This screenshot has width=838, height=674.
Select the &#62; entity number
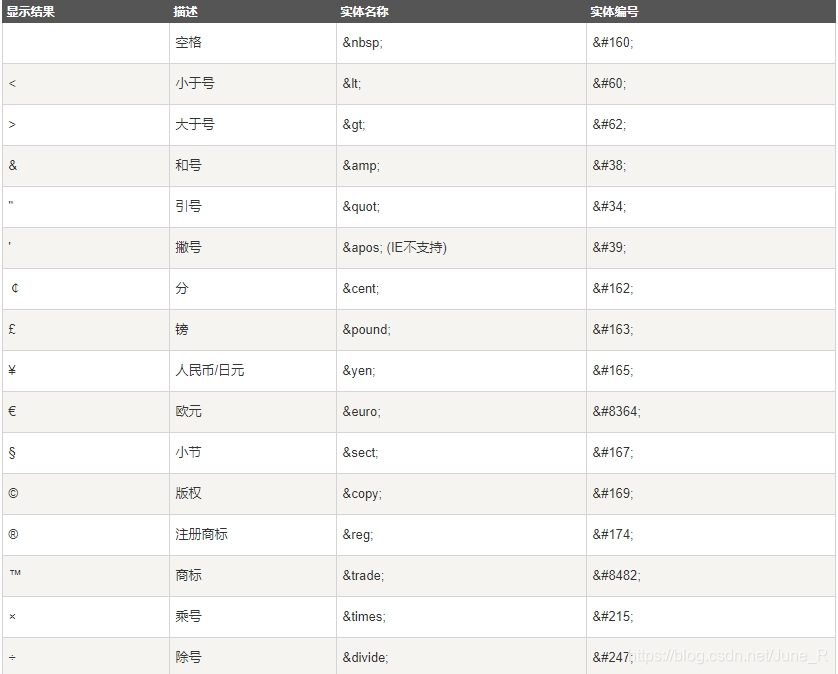click(609, 125)
